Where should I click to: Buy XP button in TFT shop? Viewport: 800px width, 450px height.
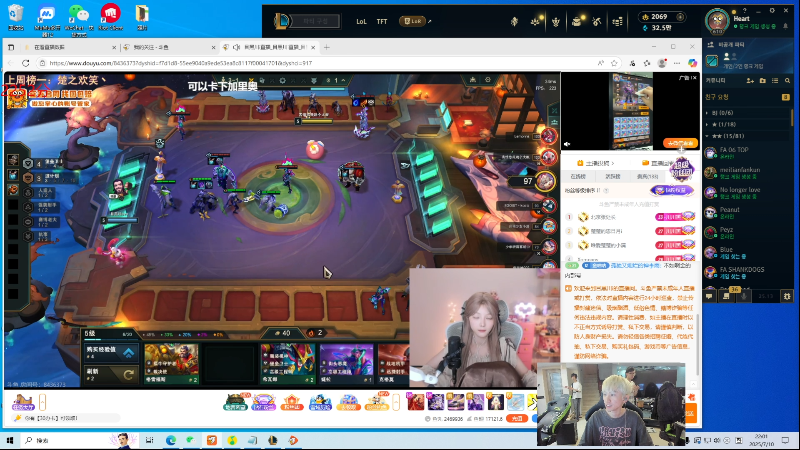click(110, 352)
